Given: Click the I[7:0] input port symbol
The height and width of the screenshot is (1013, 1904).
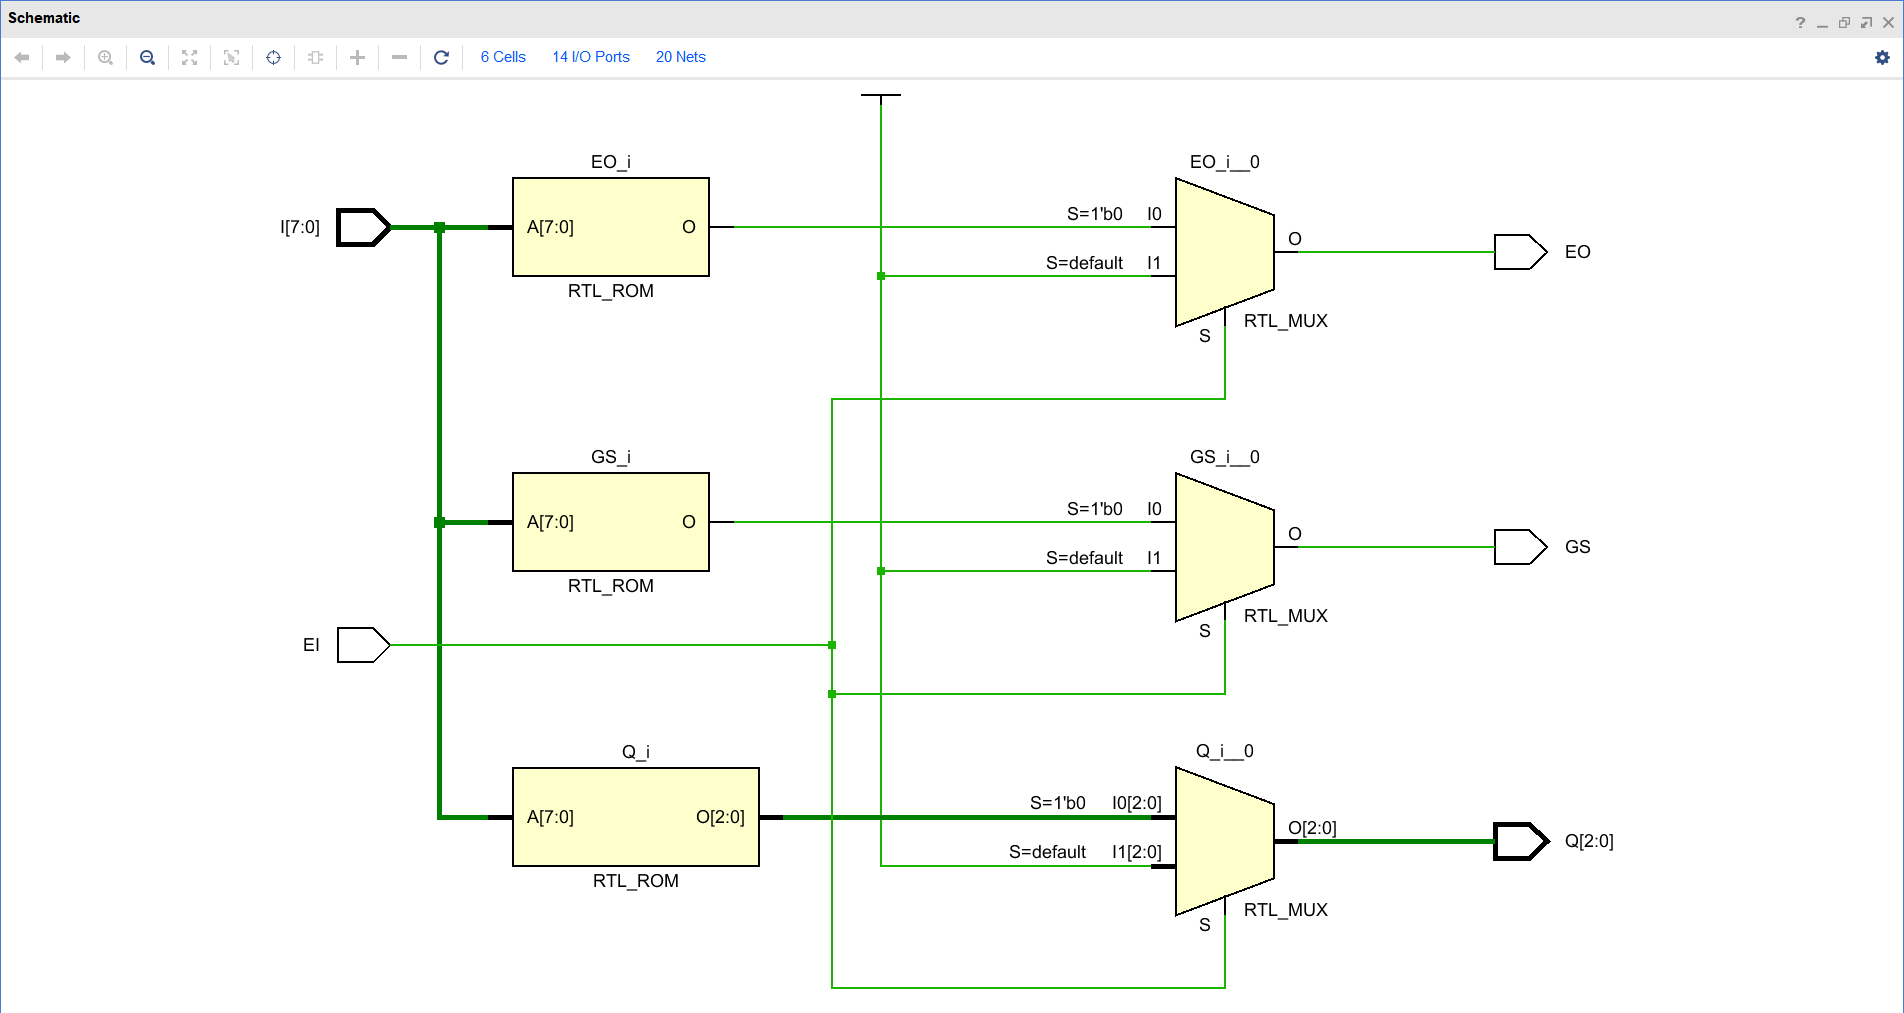Looking at the screenshot, I should 363,227.
